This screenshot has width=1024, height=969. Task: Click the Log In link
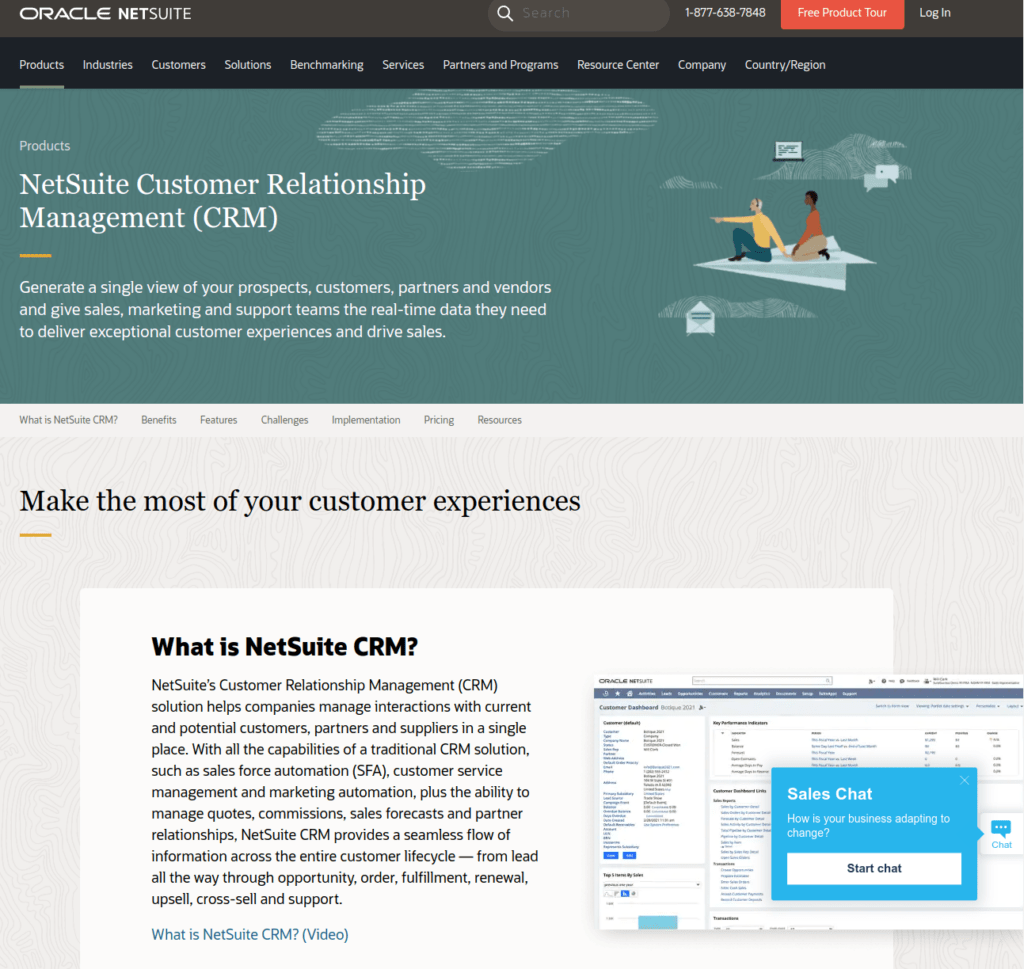tap(935, 12)
